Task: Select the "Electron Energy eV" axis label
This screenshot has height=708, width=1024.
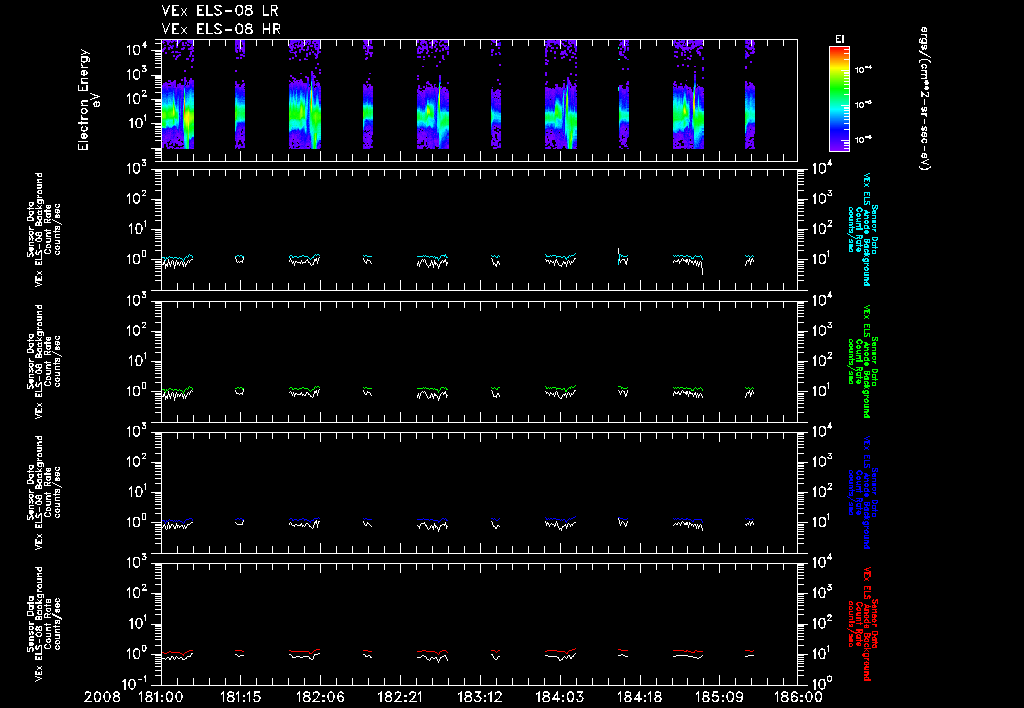Action: tap(88, 100)
